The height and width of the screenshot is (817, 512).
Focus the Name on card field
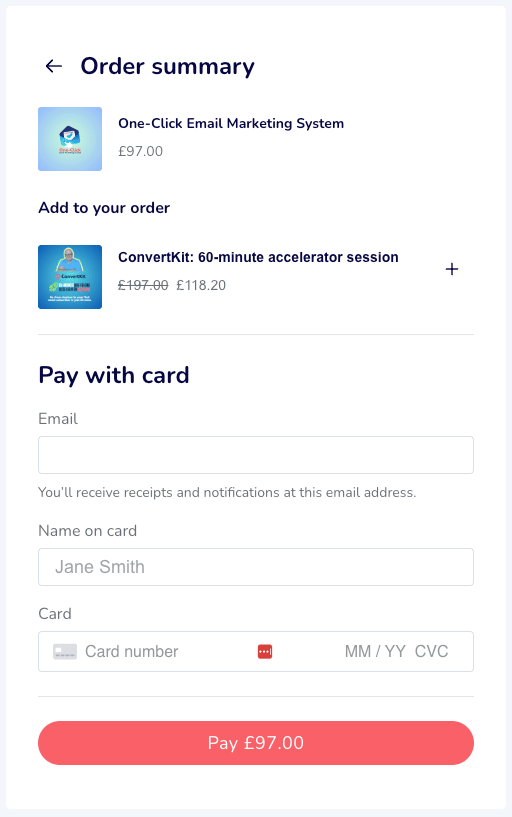click(x=256, y=567)
